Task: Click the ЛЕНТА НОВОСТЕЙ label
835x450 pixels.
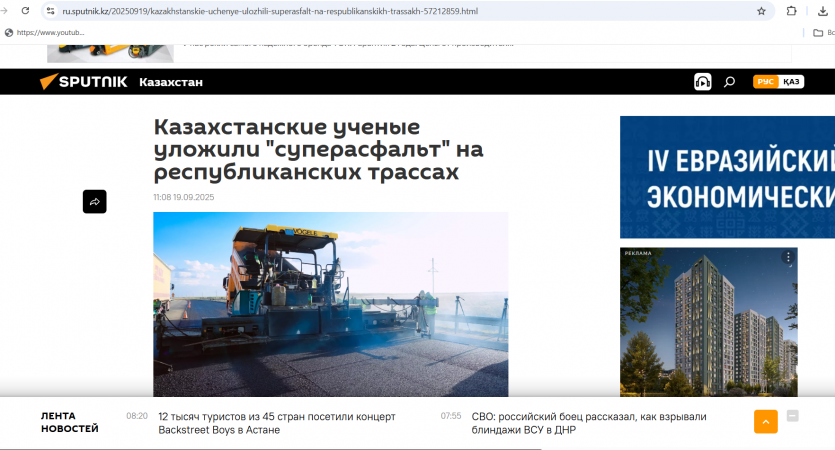Action: point(70,422)
